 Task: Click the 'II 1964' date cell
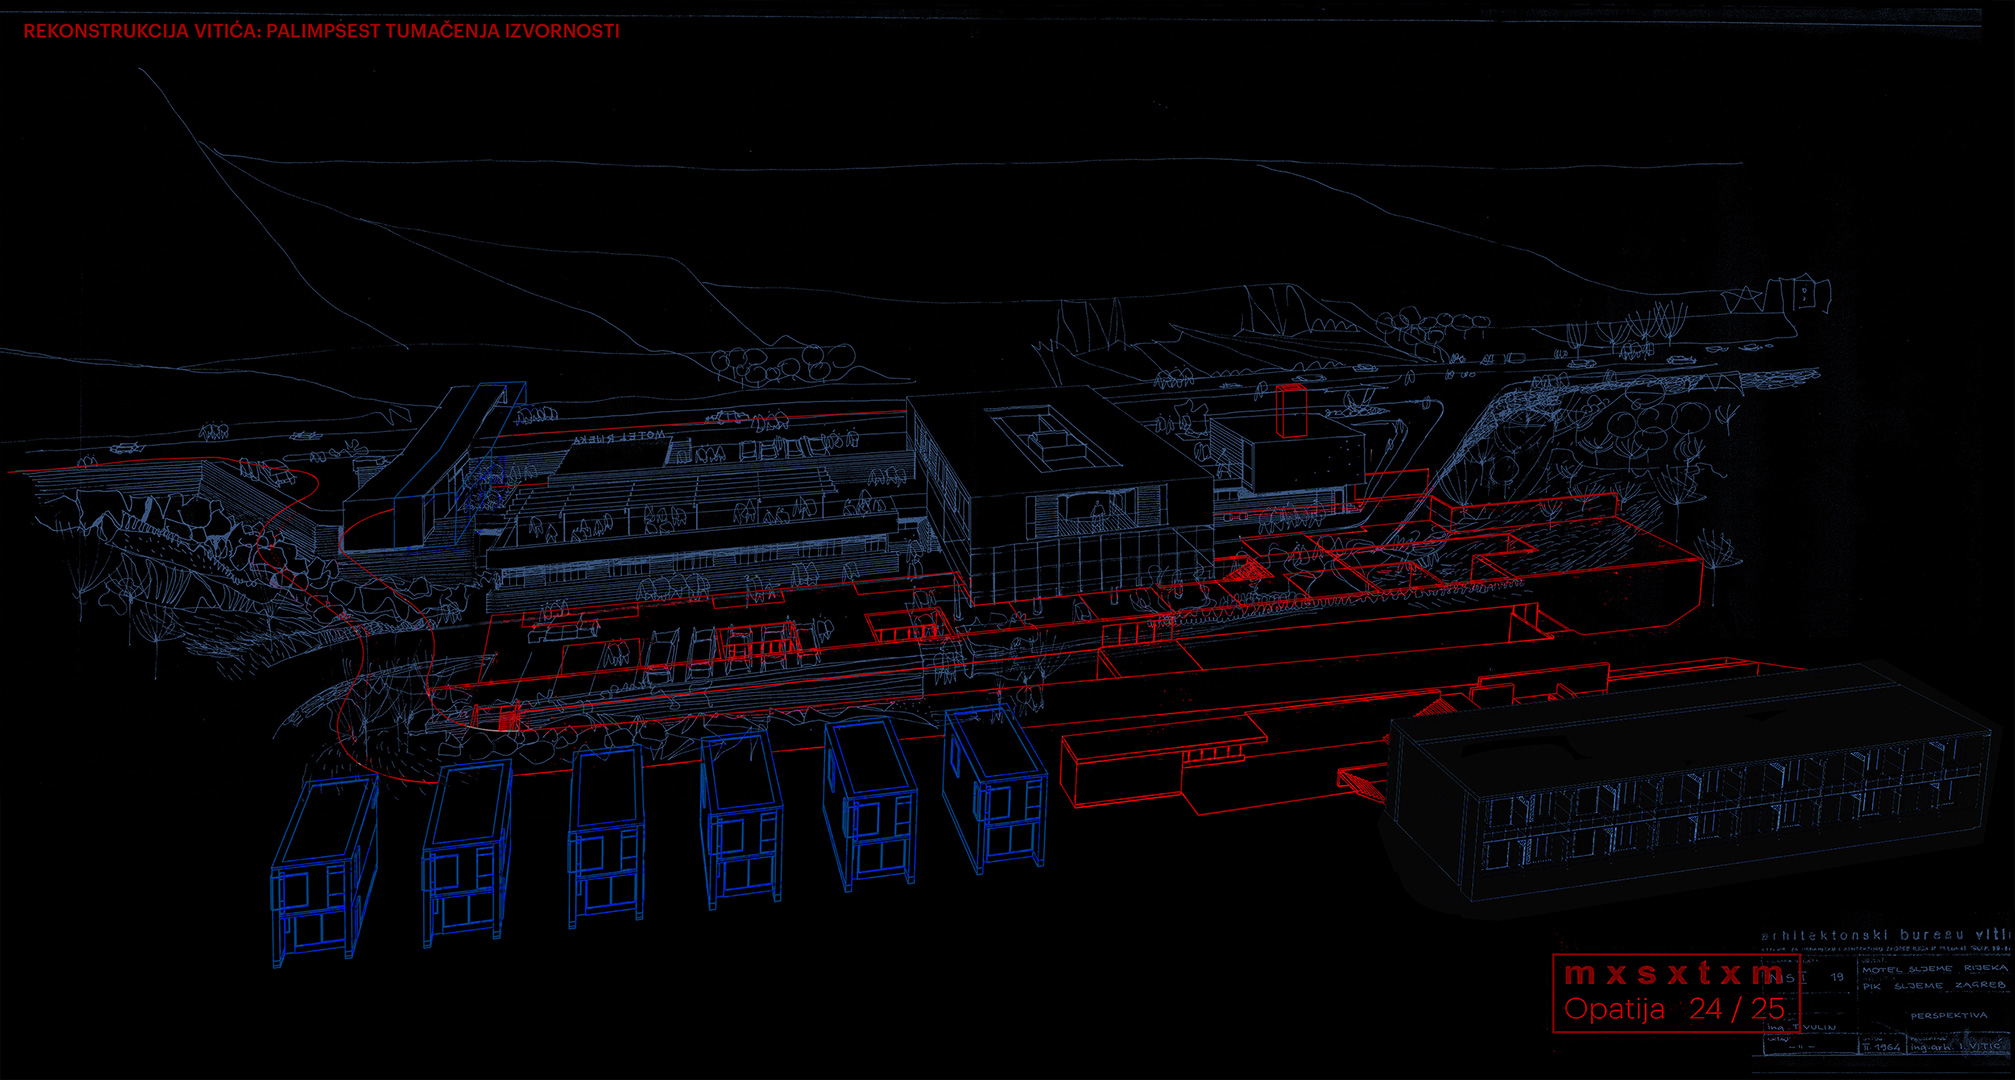(x=1881, y=1048)
